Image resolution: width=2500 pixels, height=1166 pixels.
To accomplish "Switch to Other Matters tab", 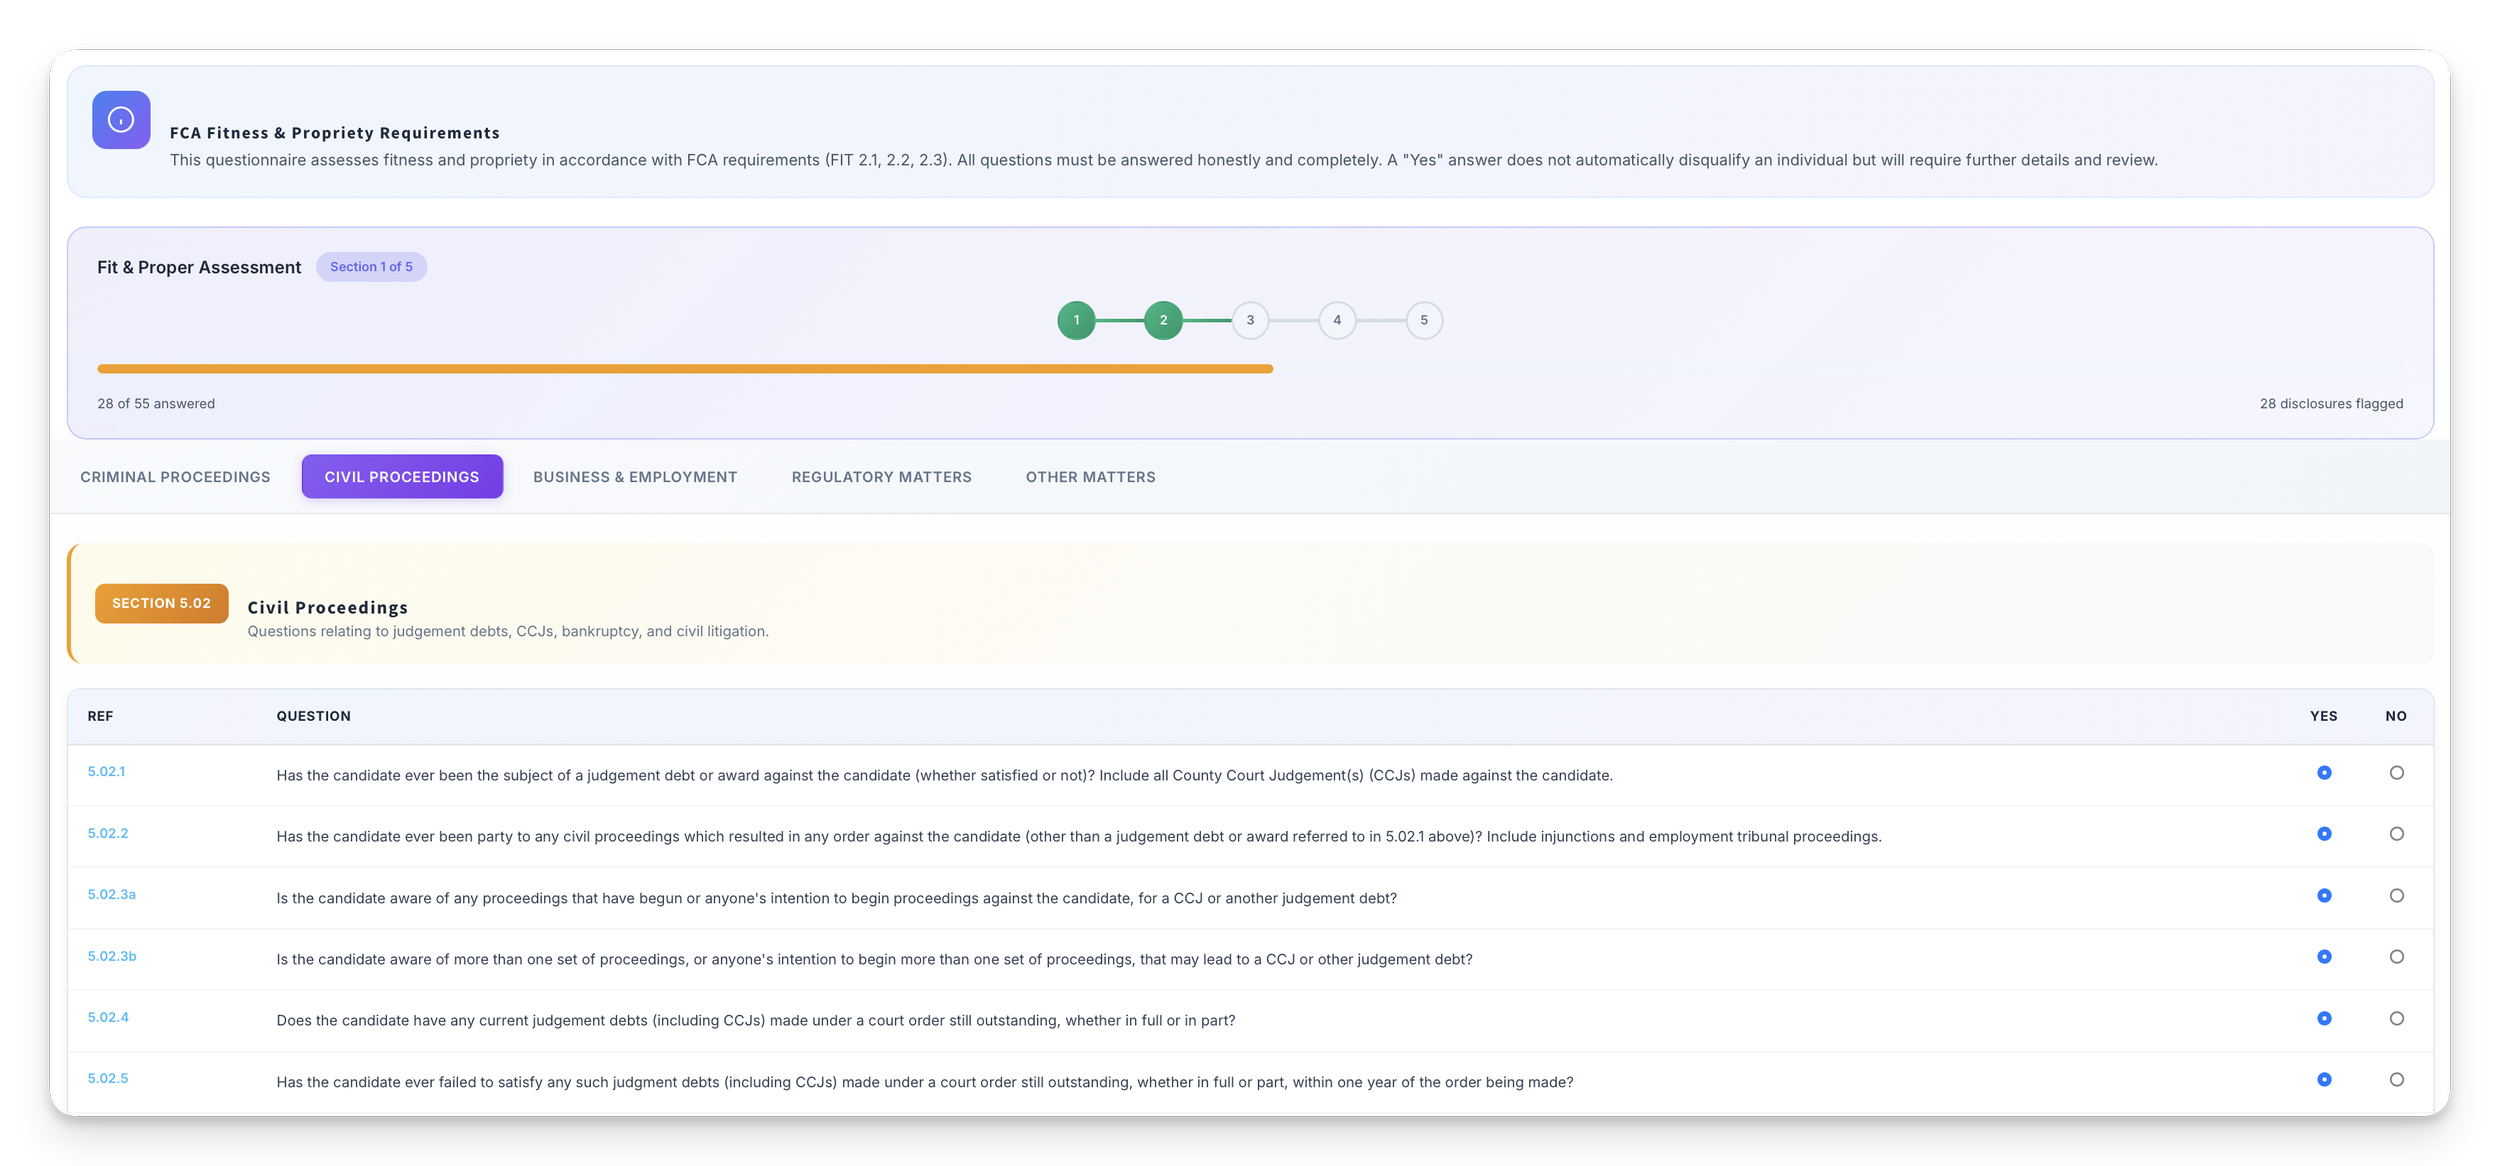I will (x=1090, y=477).
